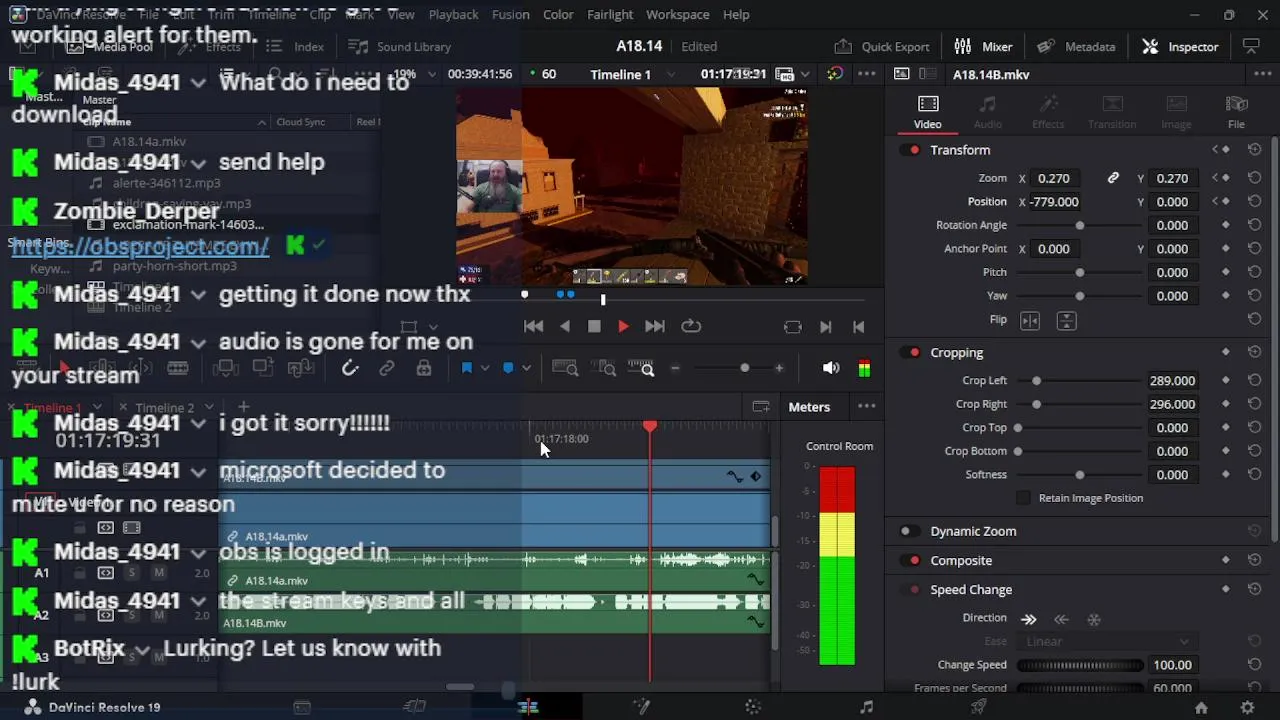
Task: Zoom in the timeline with plus button
Action: click(x=779, y=369)
